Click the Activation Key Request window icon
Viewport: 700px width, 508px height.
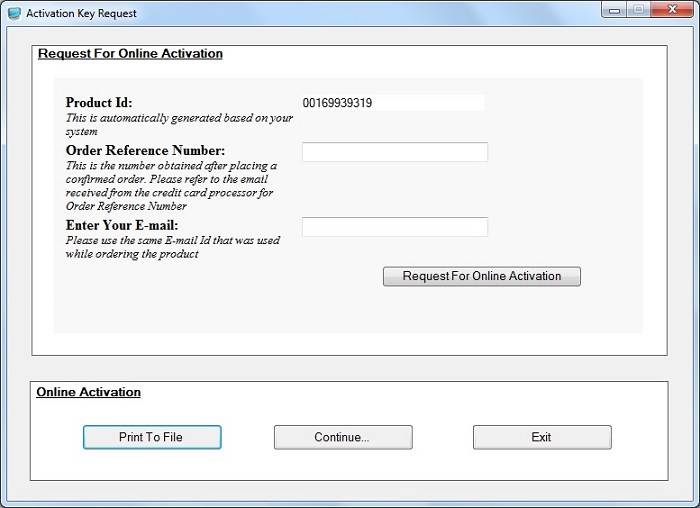(13, 13)
